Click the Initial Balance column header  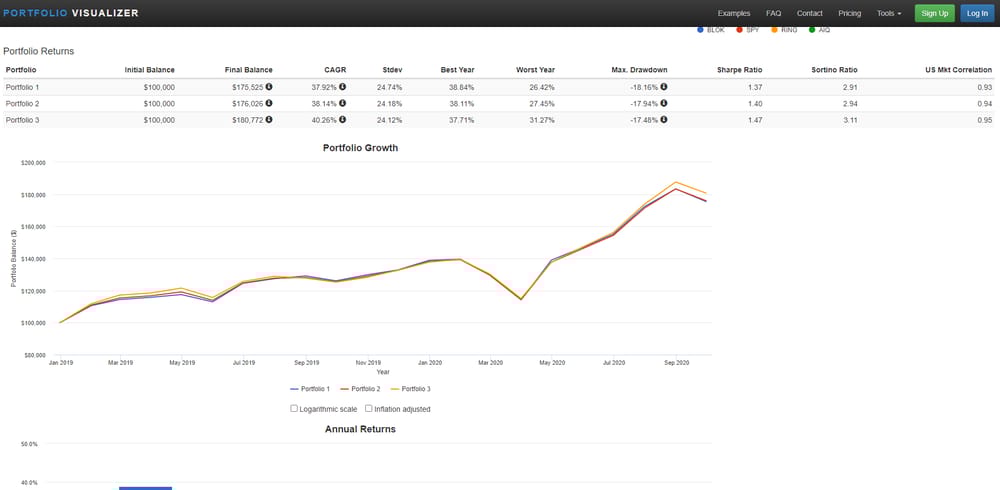coord(149,70)
